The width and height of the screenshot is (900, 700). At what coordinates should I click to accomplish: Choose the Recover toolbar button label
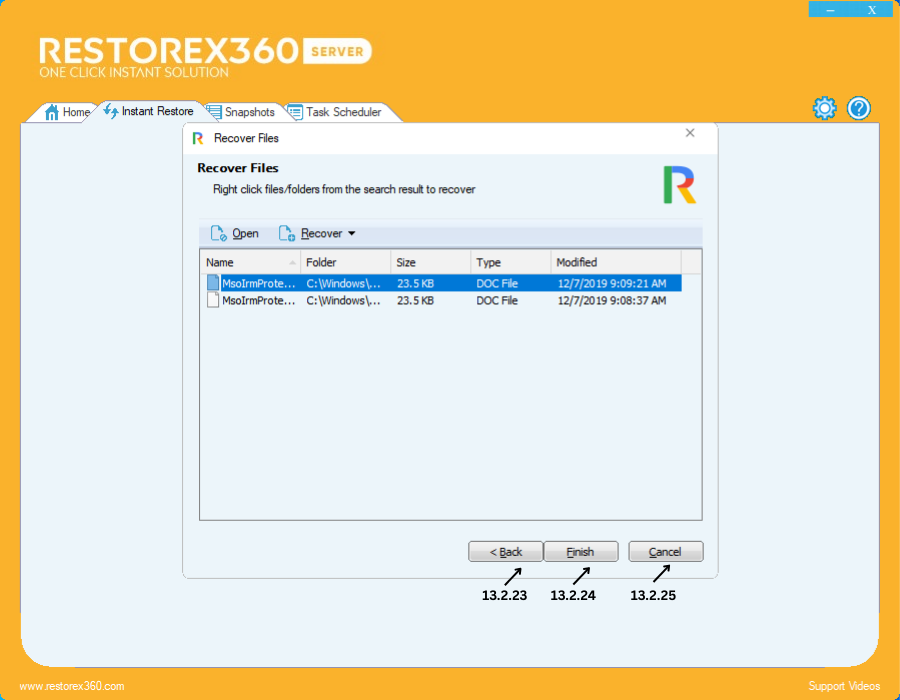(321, 234)
